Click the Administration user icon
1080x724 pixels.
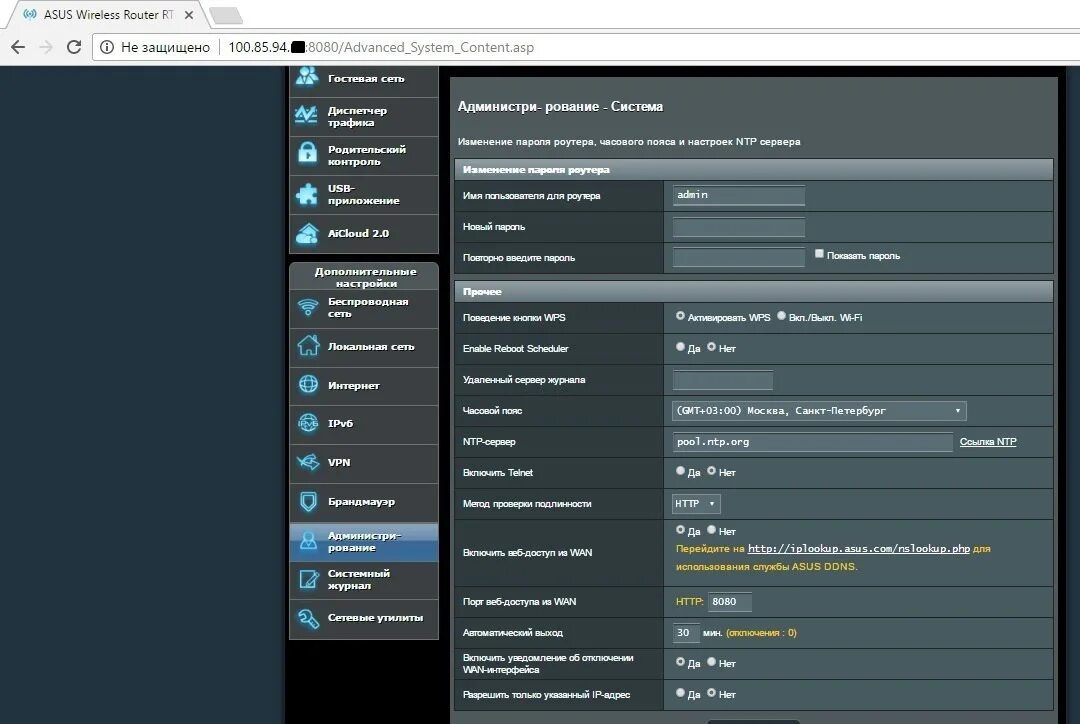(308, 541)
